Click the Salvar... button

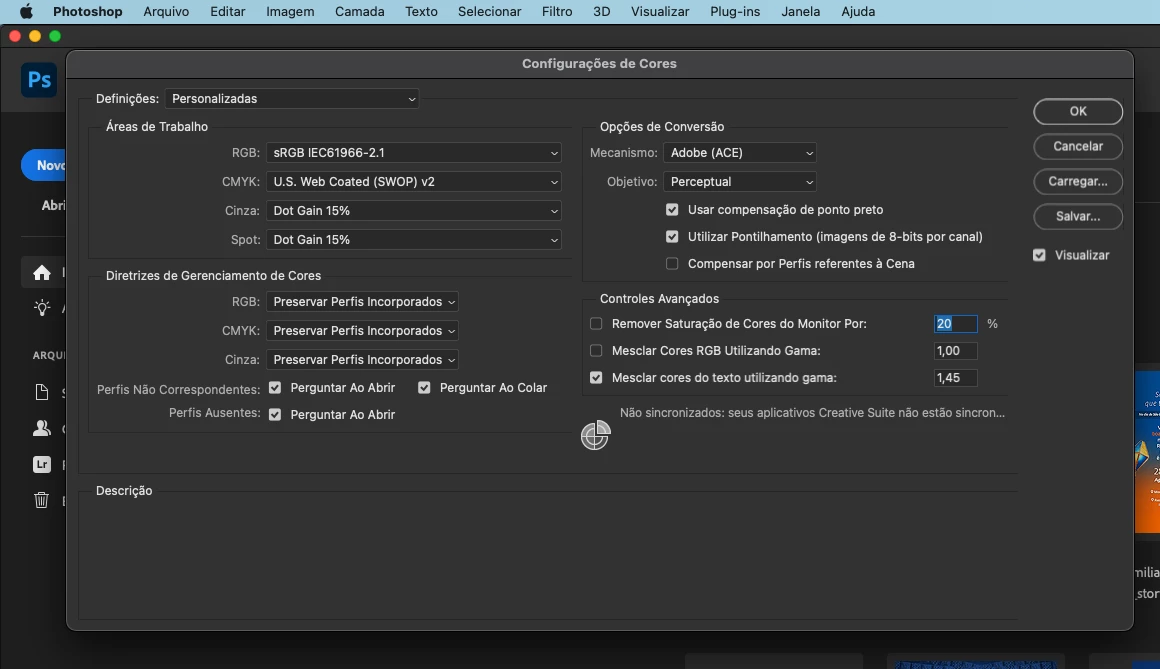click(x=1078, y=217)
